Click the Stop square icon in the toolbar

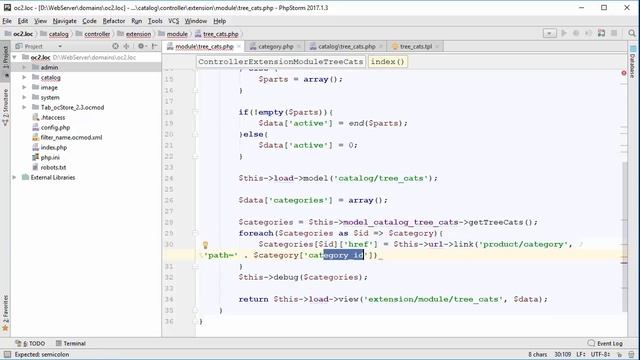pos(614,33)
